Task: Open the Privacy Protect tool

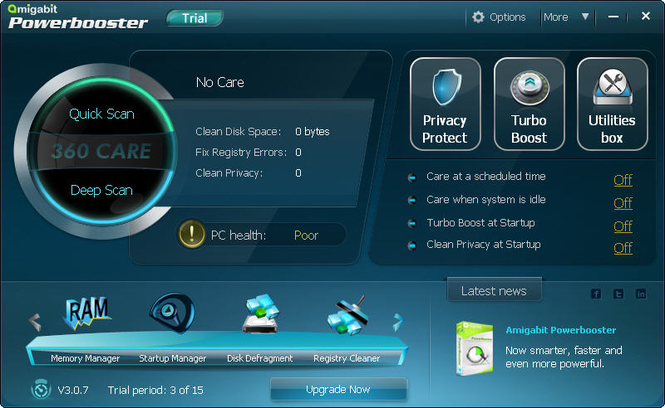Action: tap(445, 104)
